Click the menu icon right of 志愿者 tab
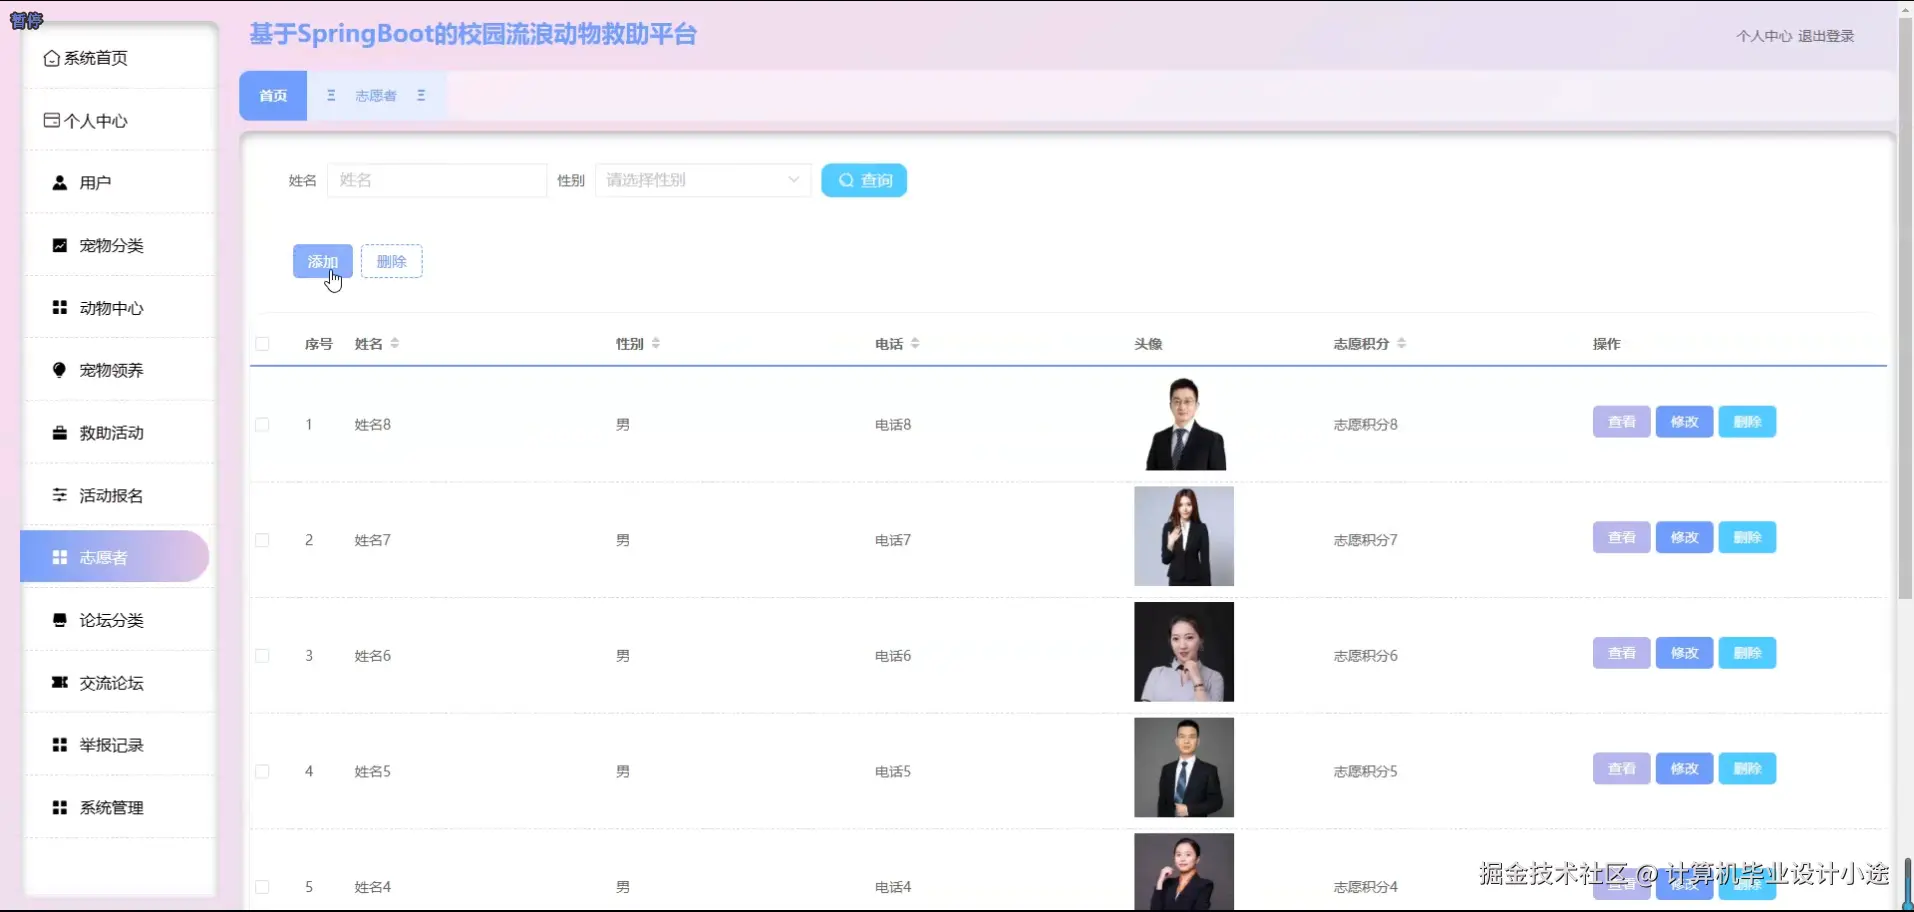Viewport: 1914px width, 912px height. click(x=421, y=95)
